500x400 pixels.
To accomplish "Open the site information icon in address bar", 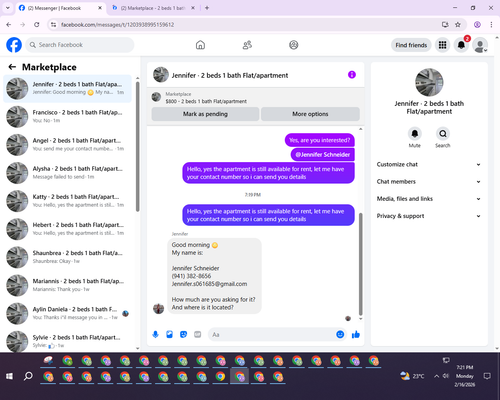I will click(53, 24).
